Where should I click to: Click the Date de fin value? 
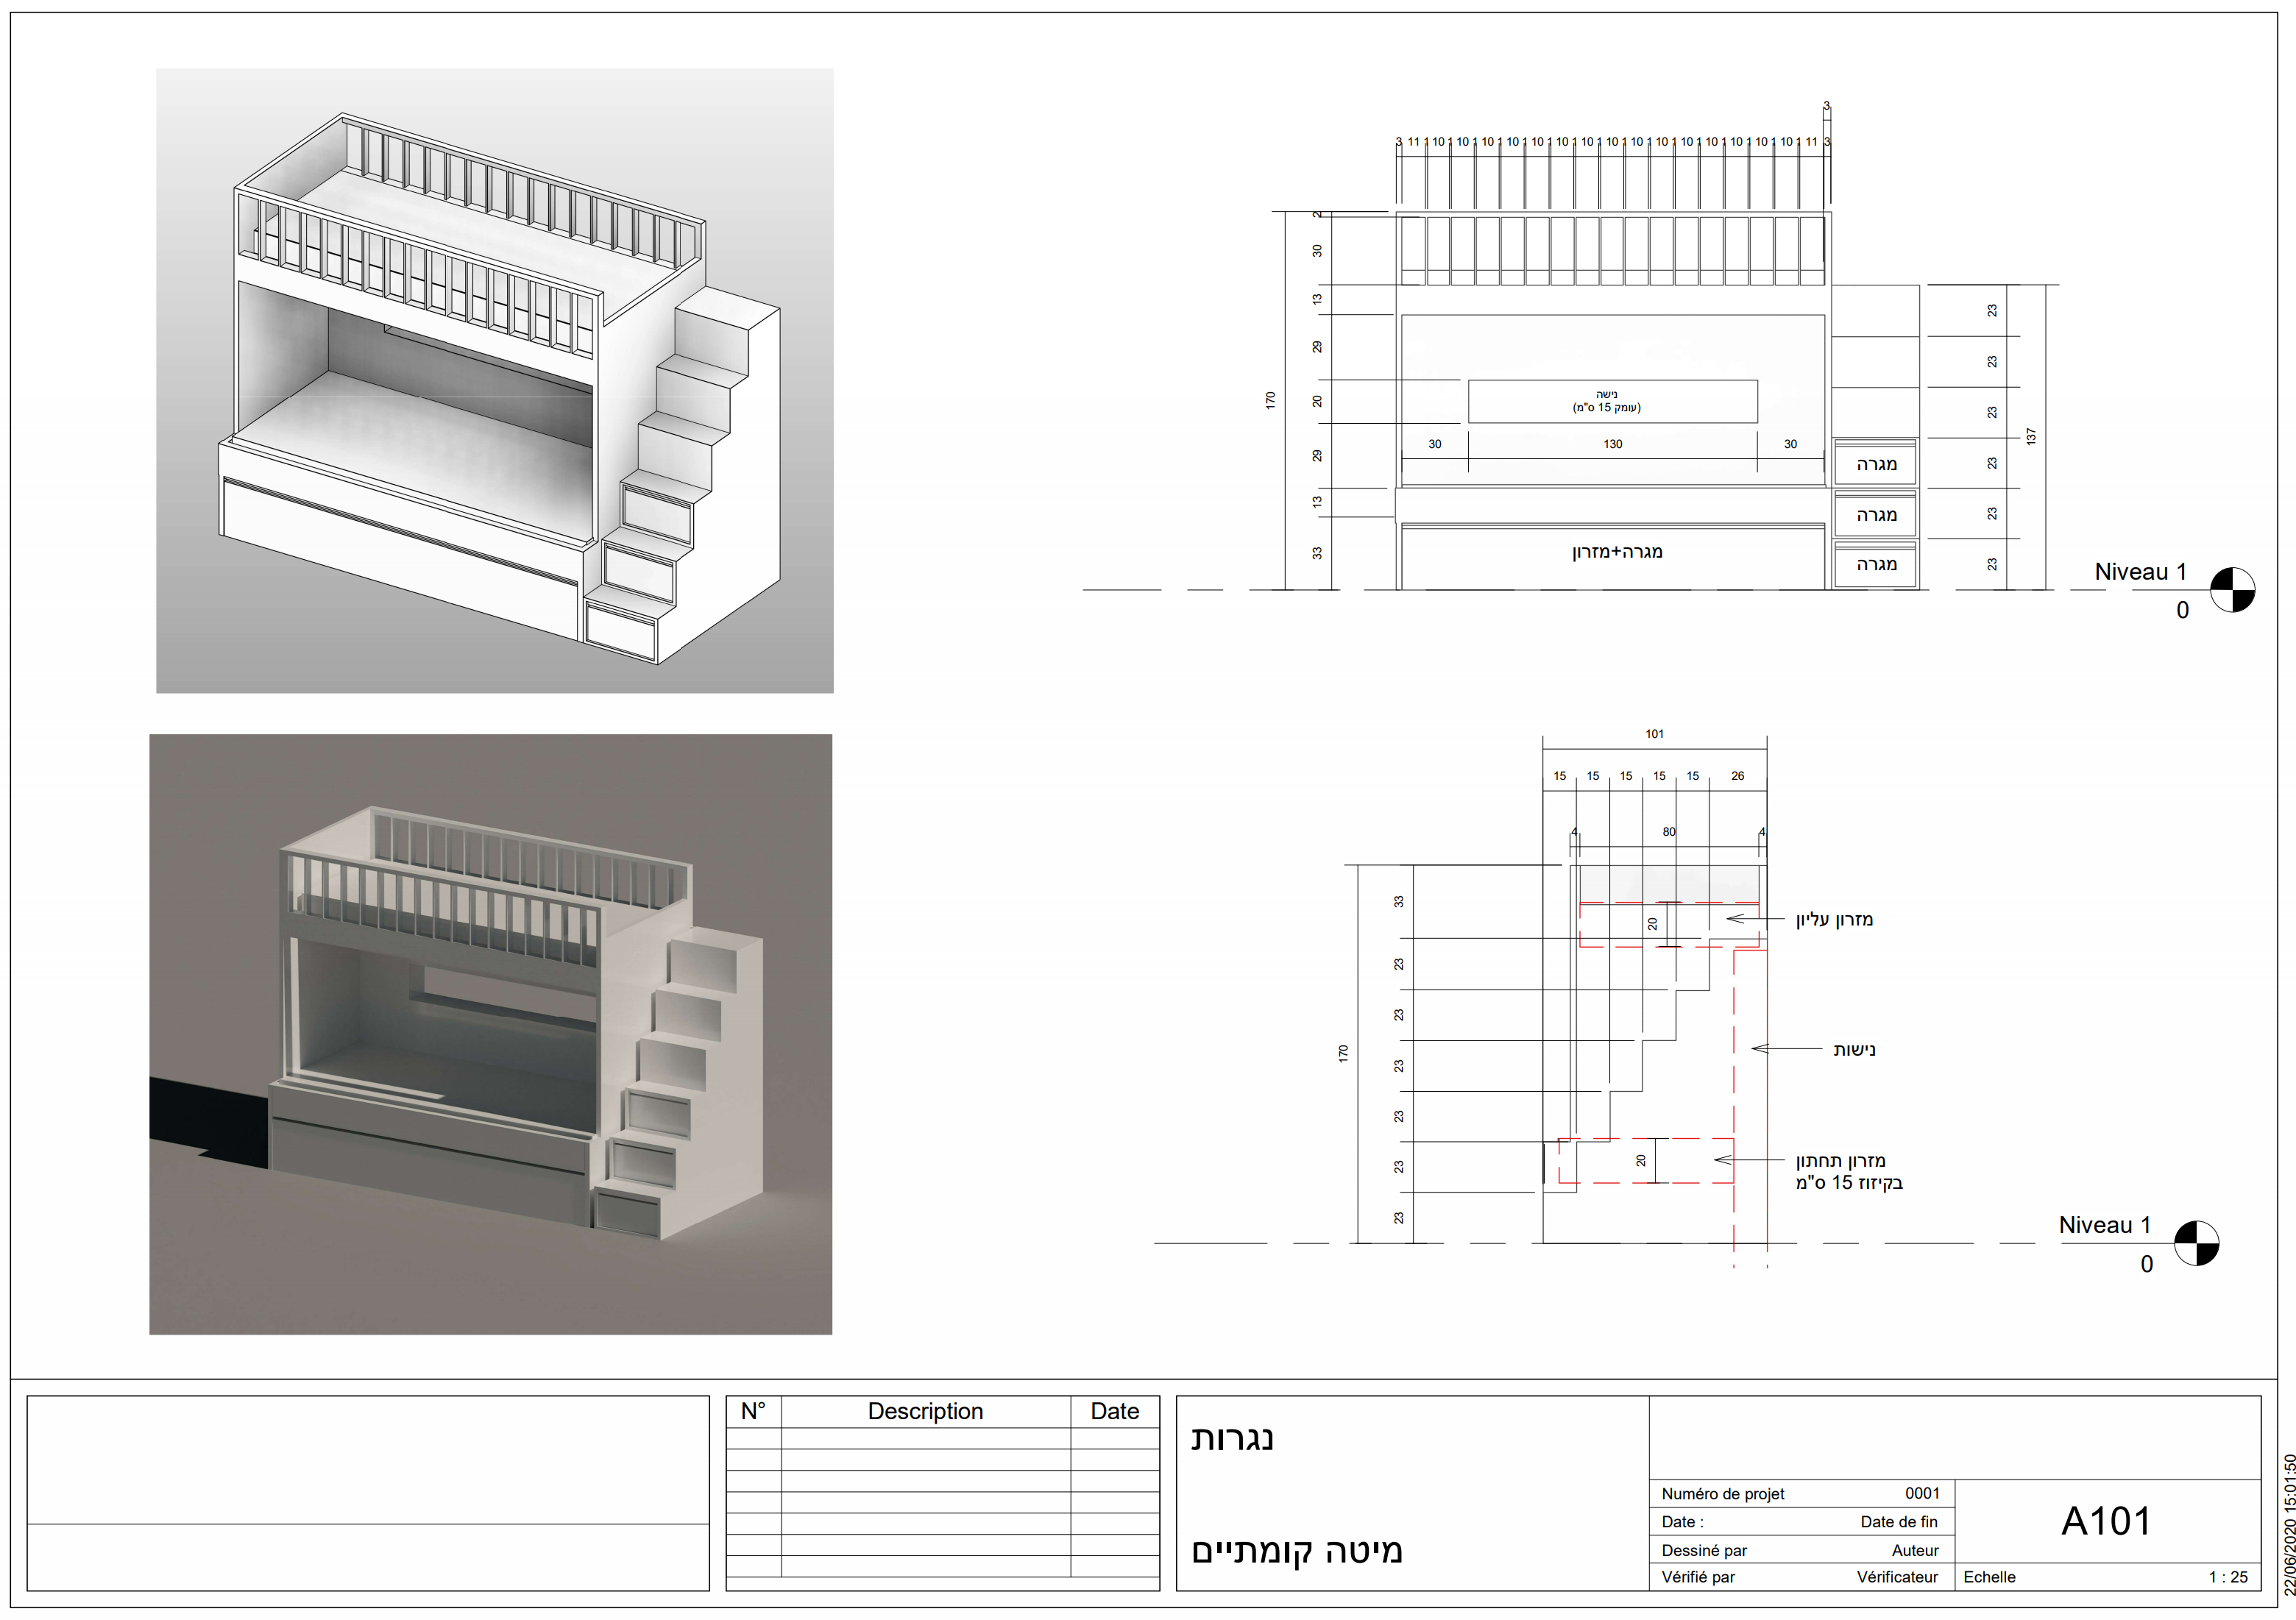[1898, 1522]
